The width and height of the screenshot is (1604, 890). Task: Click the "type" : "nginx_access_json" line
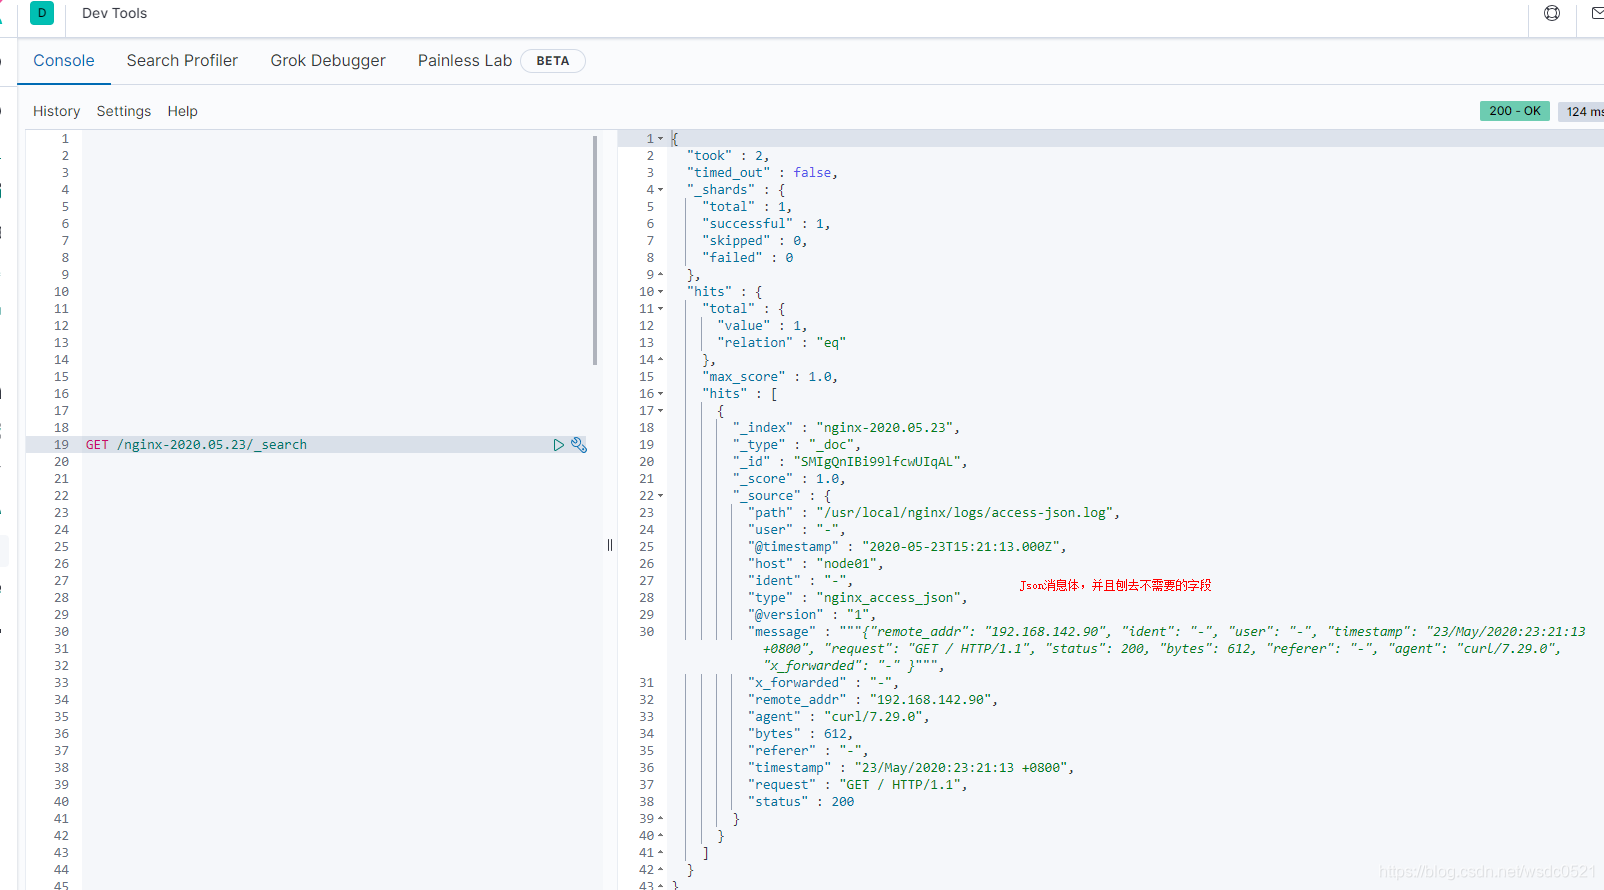pos(857,598)
